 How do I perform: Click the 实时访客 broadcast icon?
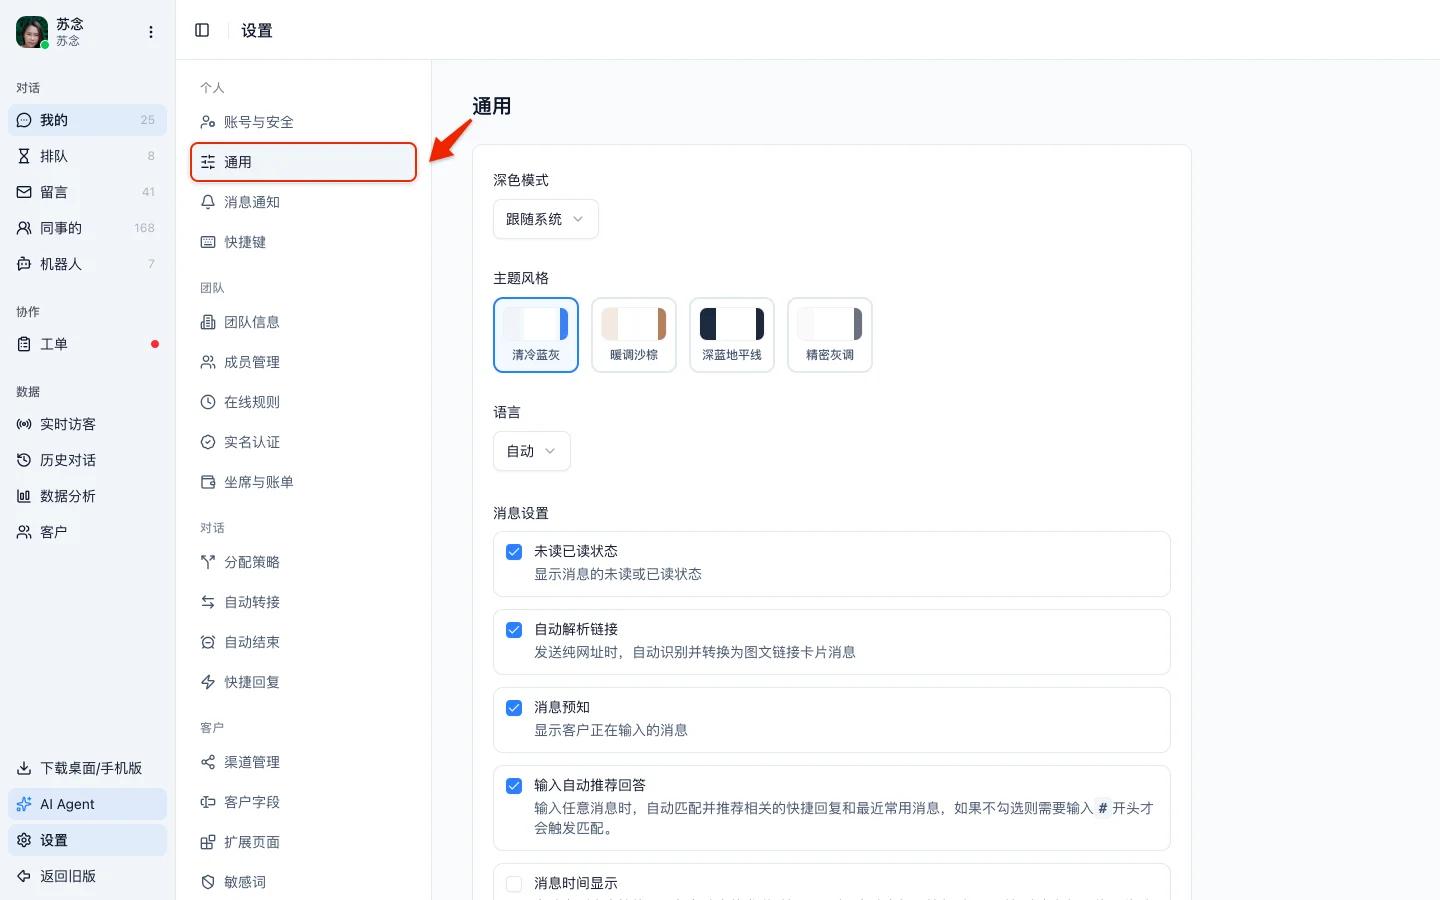[24, 424]
